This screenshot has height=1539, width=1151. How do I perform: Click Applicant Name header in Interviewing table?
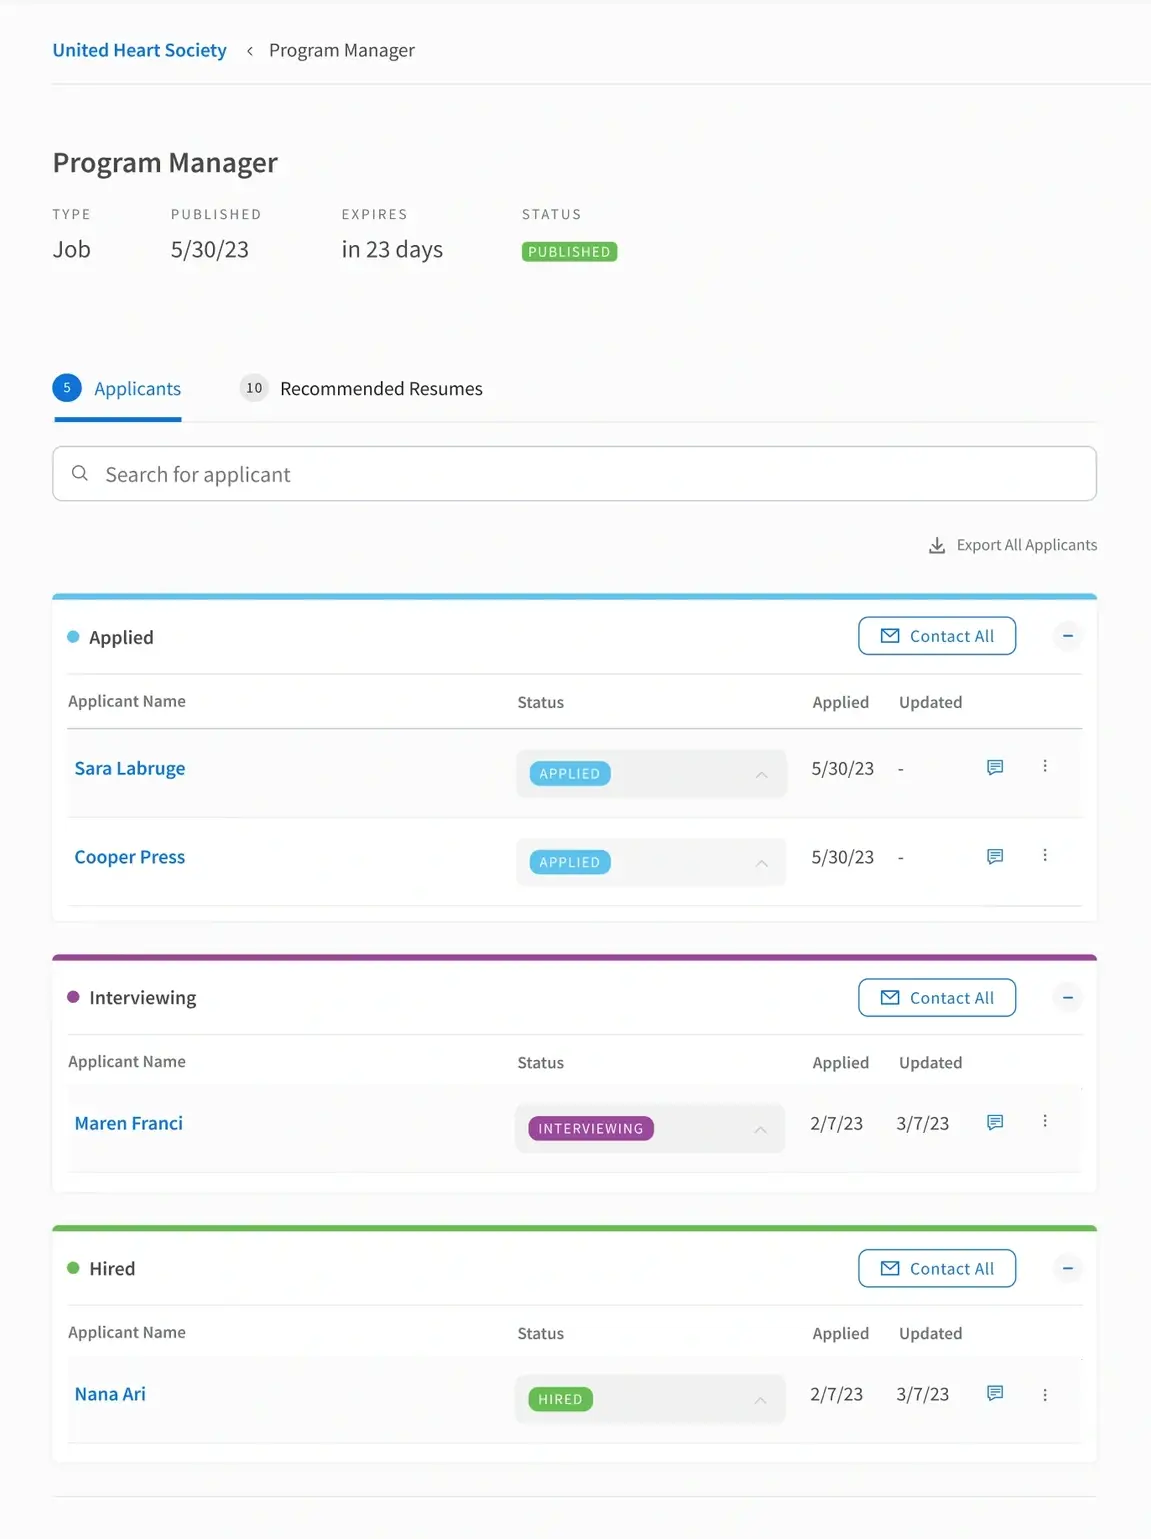pos(127,1061)
